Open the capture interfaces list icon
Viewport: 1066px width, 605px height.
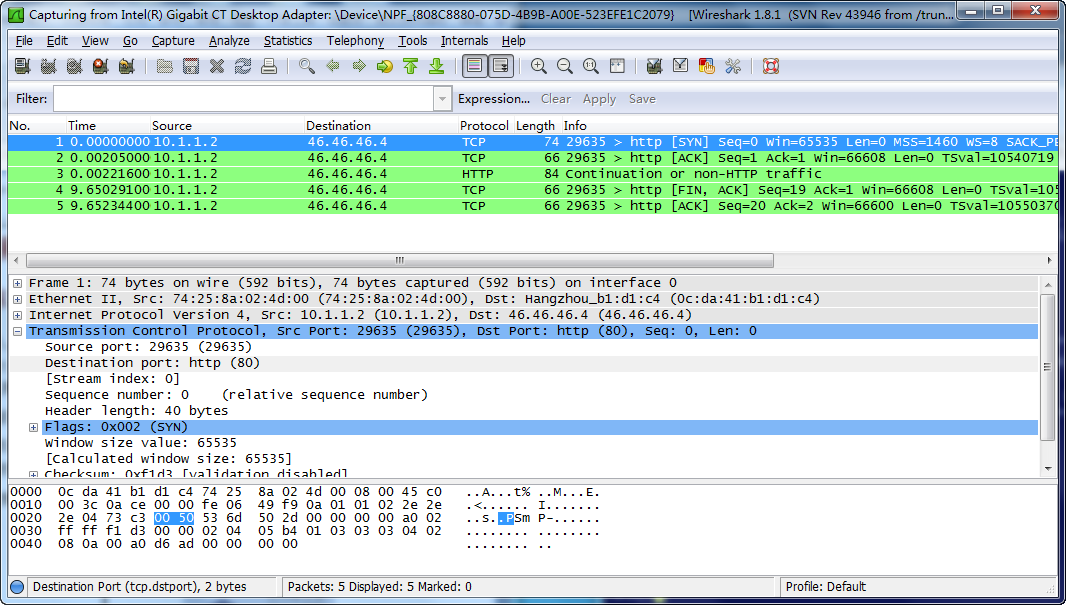click(x=22, y=66)
